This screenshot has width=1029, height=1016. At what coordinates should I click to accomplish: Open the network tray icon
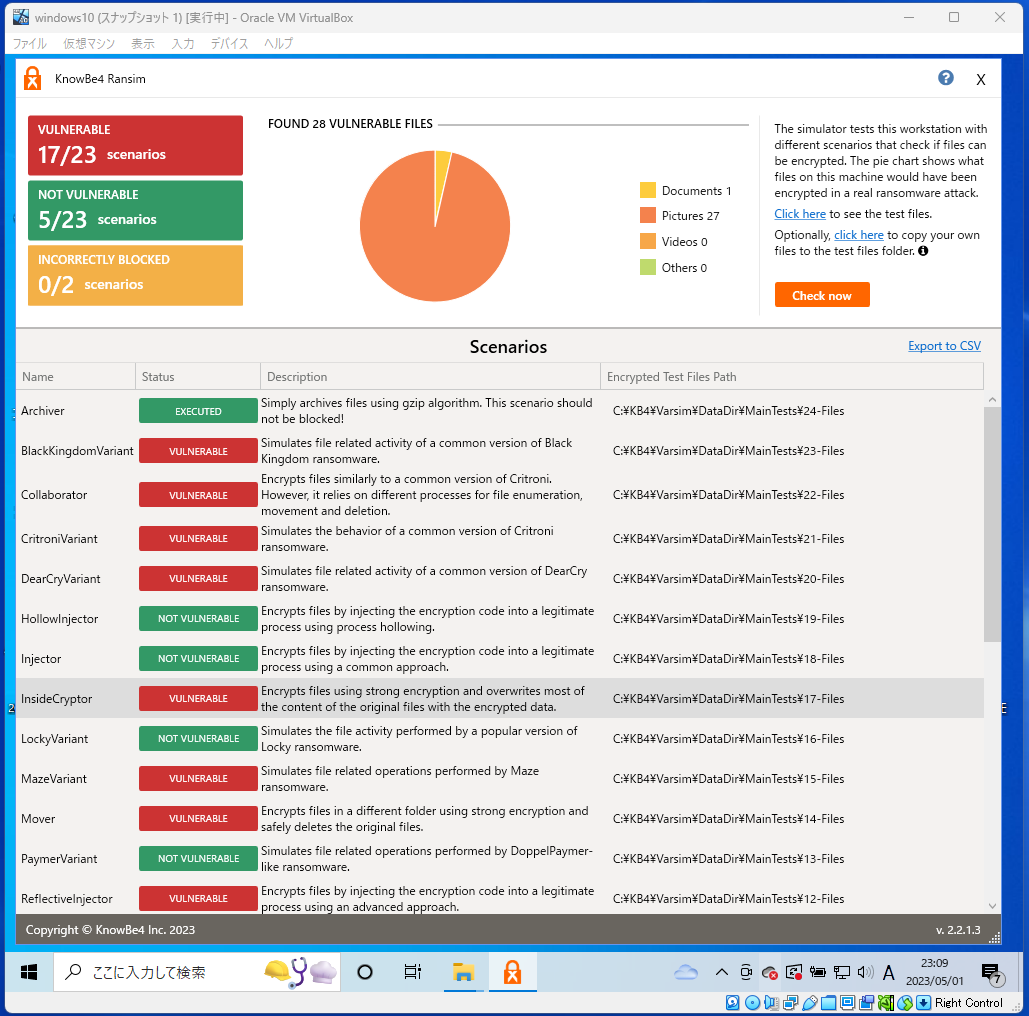click(841, 972)
